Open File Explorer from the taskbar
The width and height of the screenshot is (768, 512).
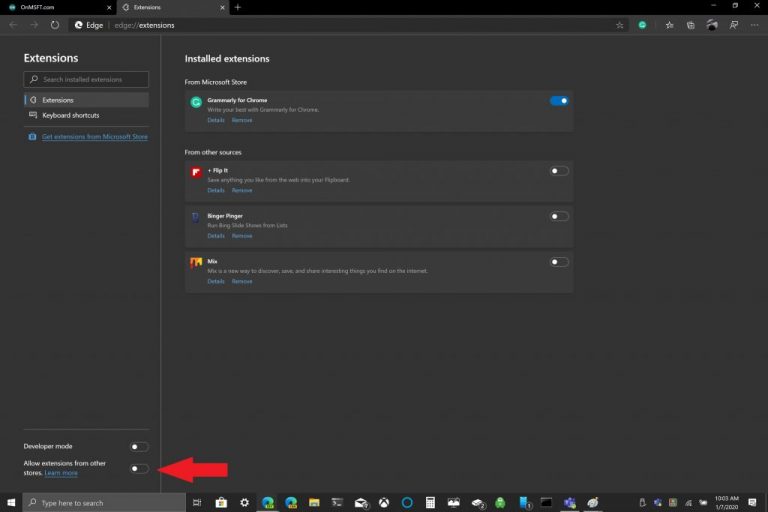(314, 503)
